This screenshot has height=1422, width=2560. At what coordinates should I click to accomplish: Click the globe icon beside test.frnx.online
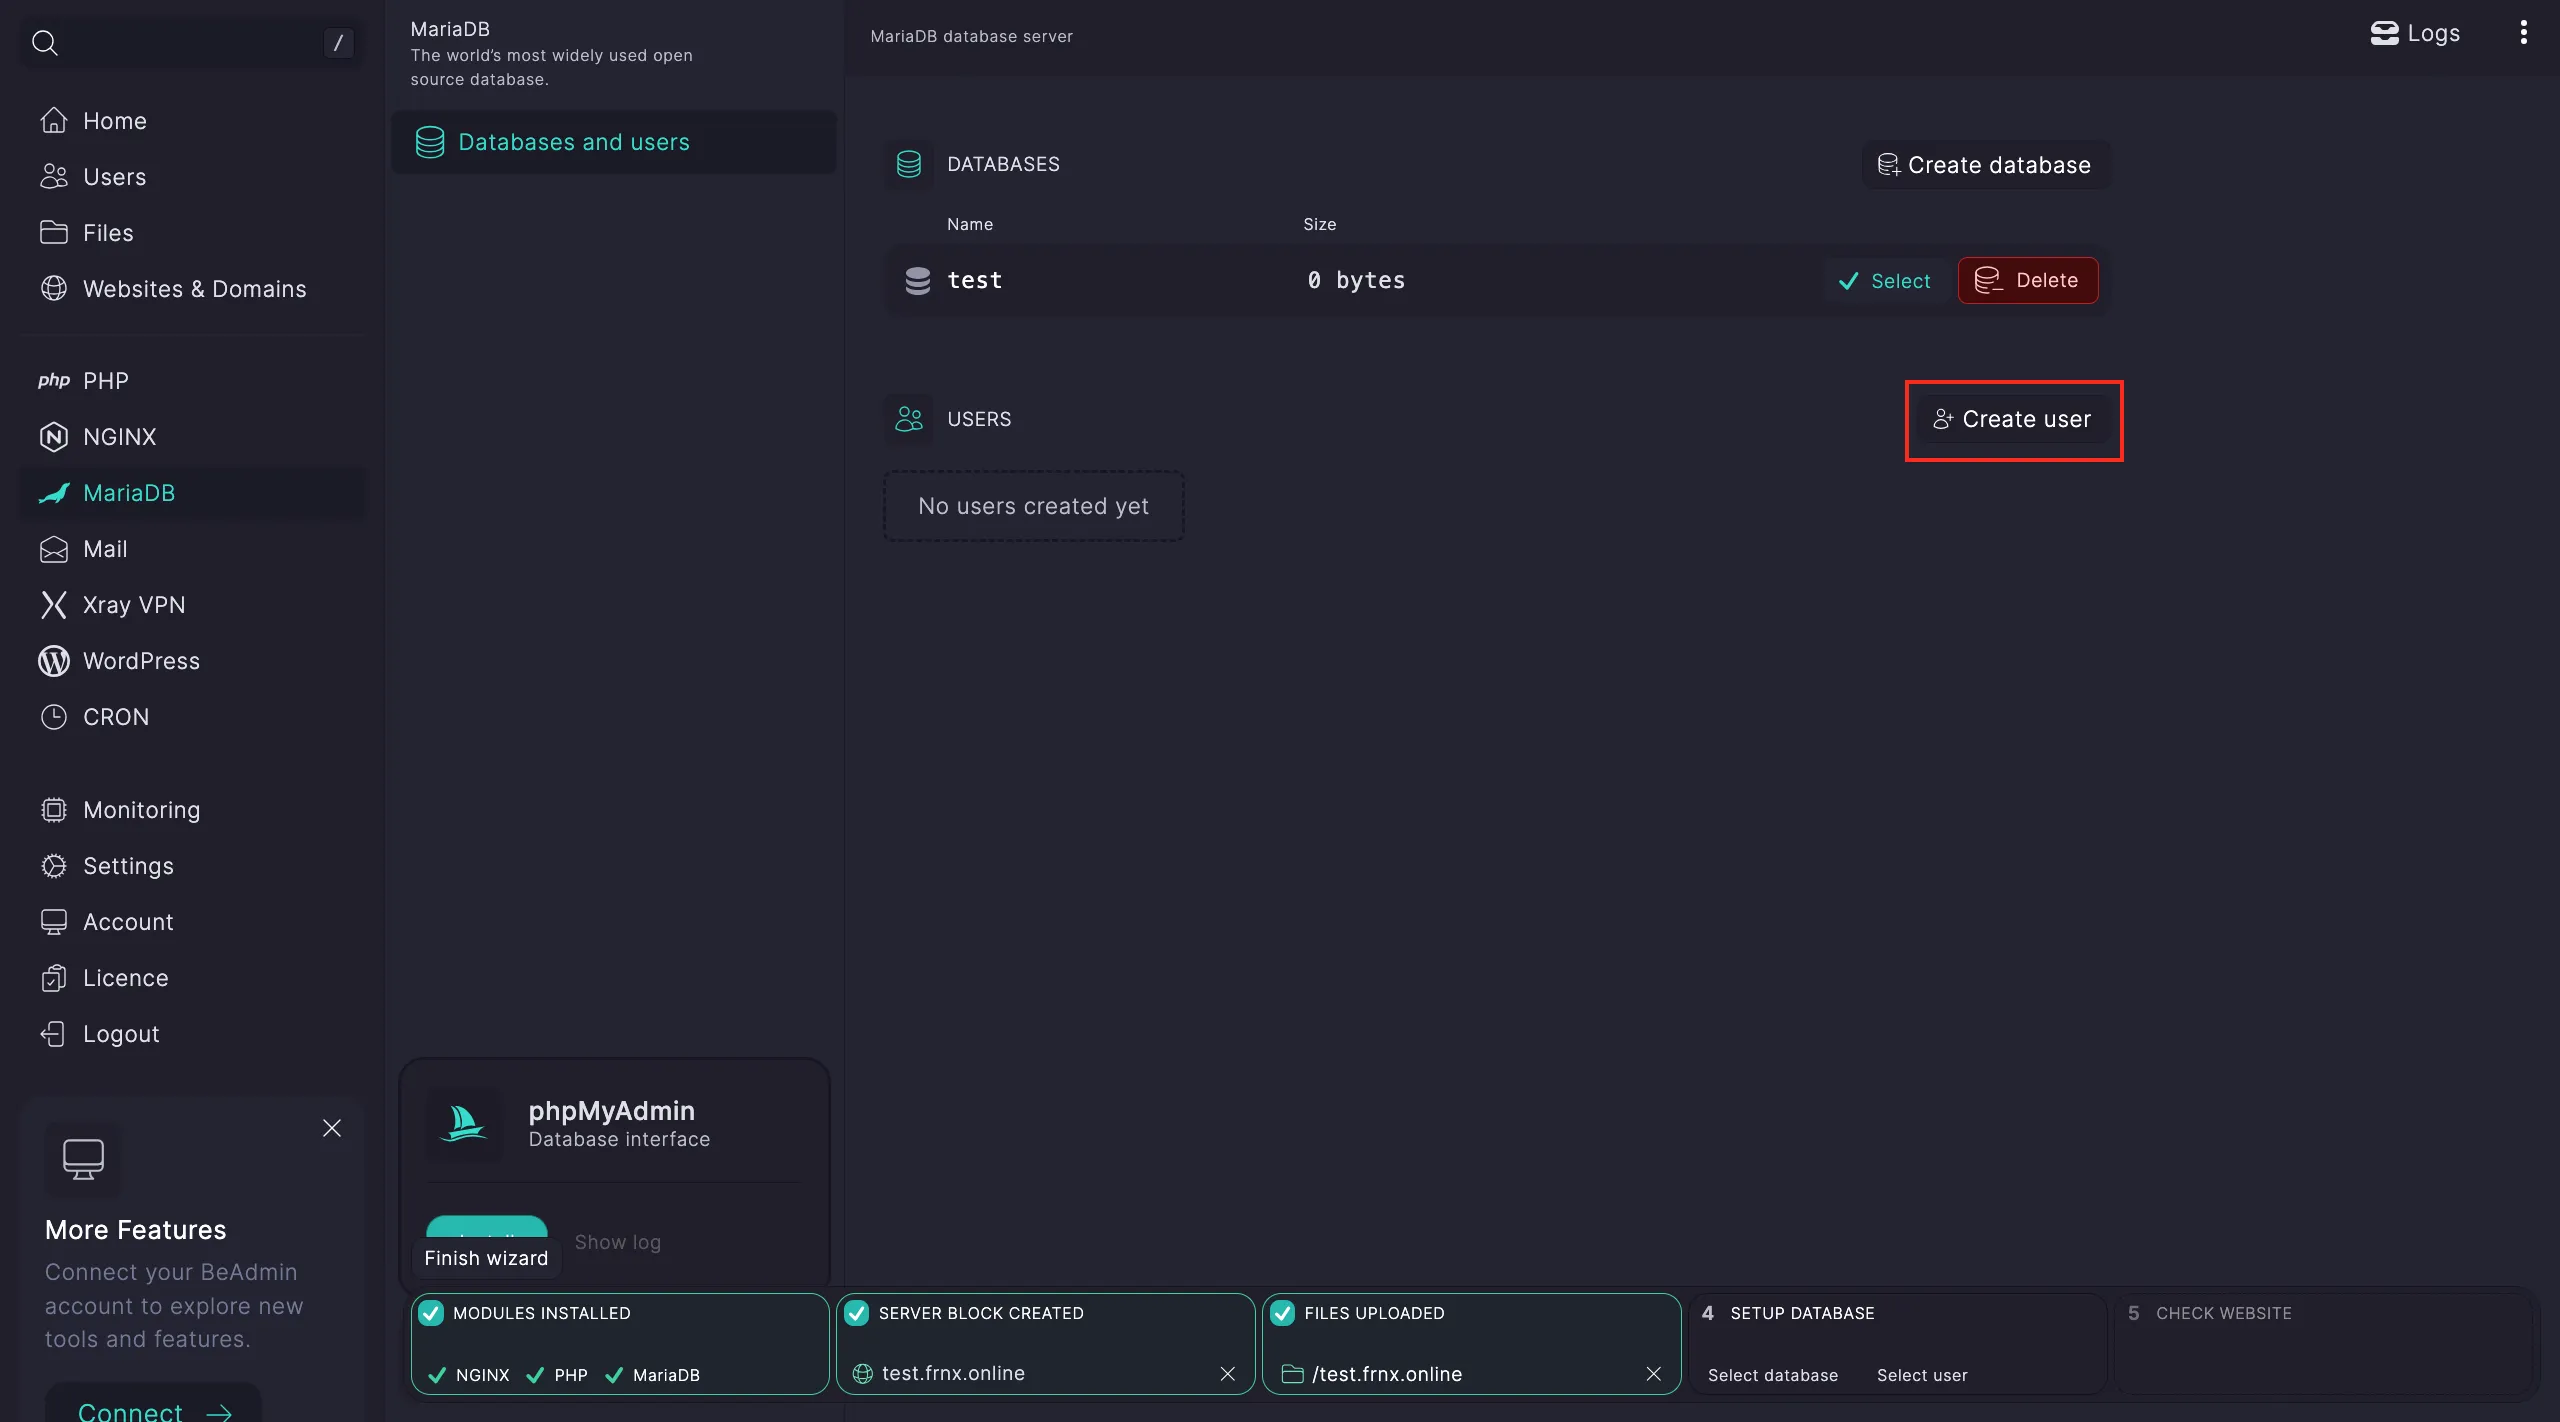[x=862, y=1374]
